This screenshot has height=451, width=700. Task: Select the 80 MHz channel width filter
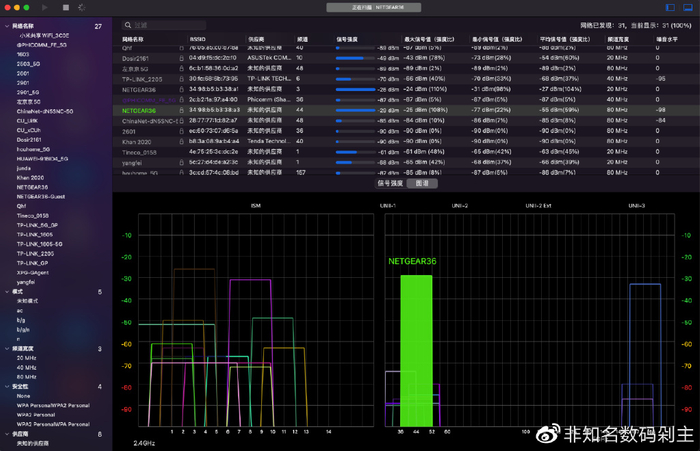tap(26, 377)
